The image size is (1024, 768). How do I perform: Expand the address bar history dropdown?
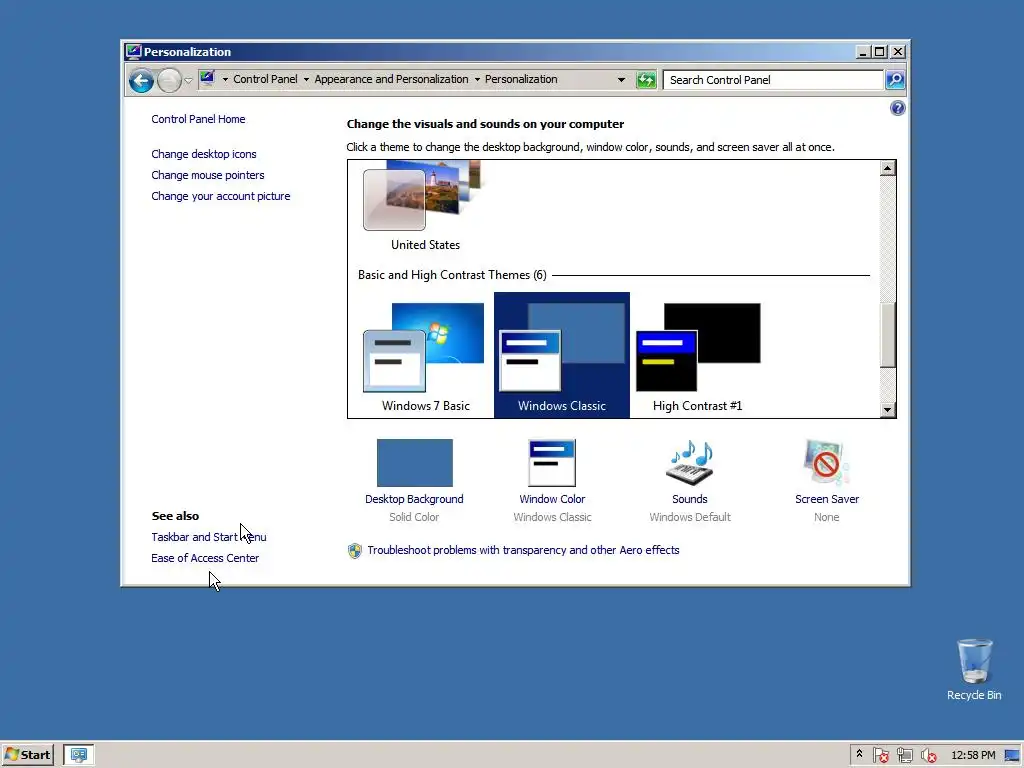click(x=621, y=80)
